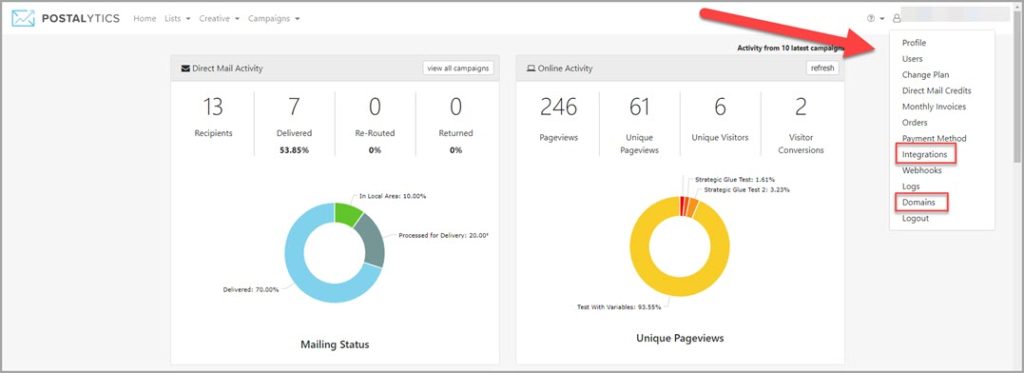Image resolution: width=1024 pixels, height=373 pixels.
Task: Click the envelope icon beside Direct Mail Activity
Action: (x=185, y=68)
